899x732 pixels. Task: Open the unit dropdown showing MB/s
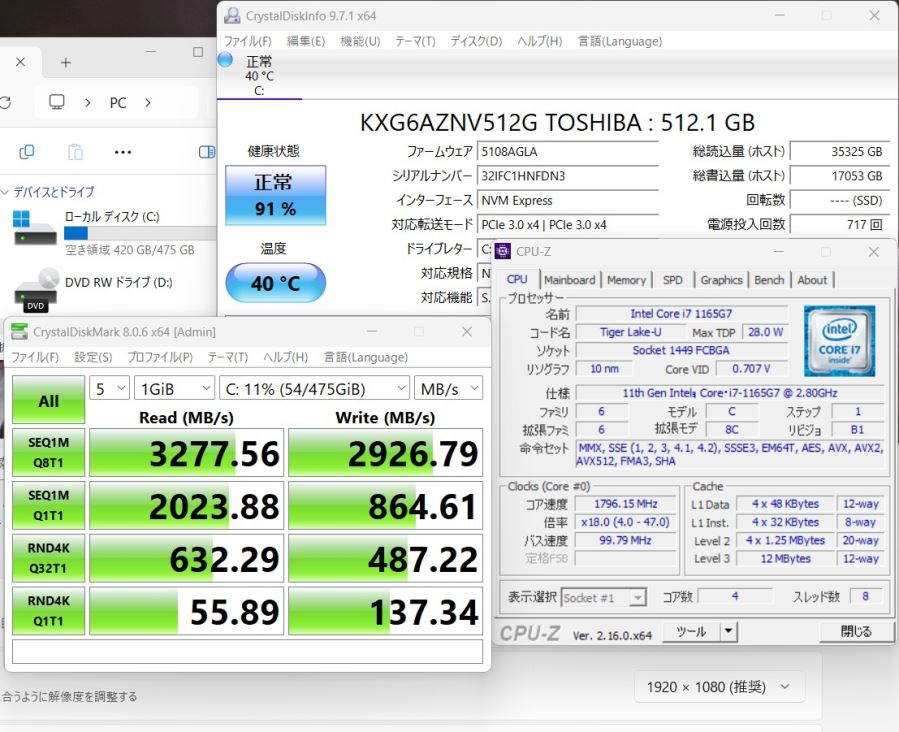pos(448,389)
